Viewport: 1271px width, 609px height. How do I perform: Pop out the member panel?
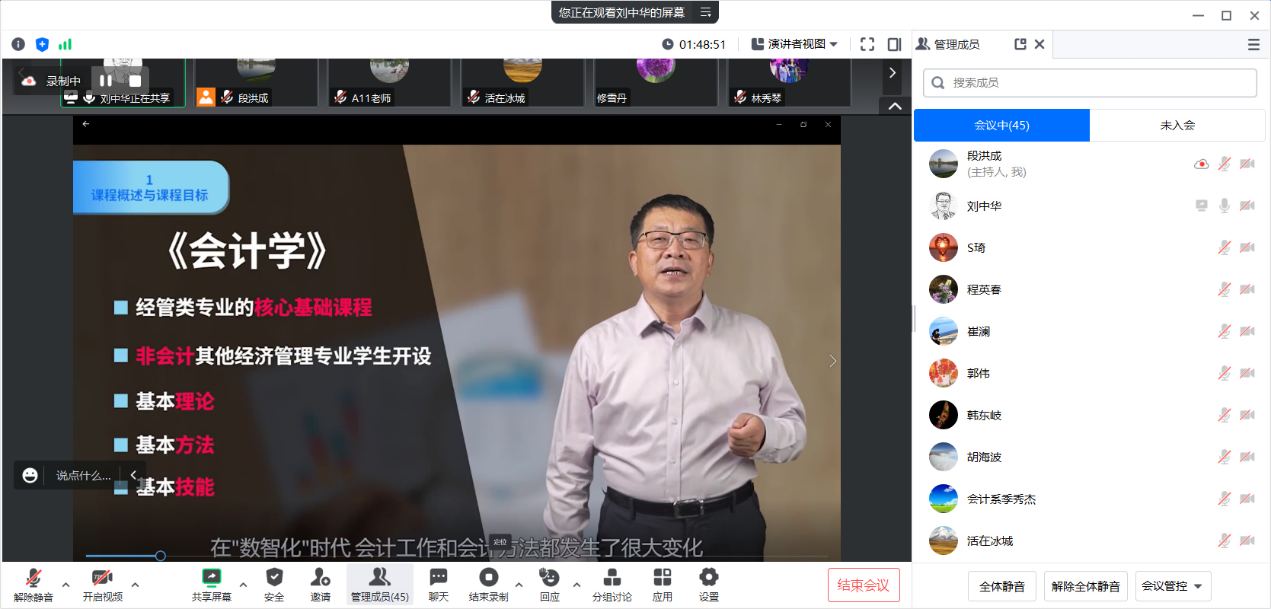pos(1020,44)
